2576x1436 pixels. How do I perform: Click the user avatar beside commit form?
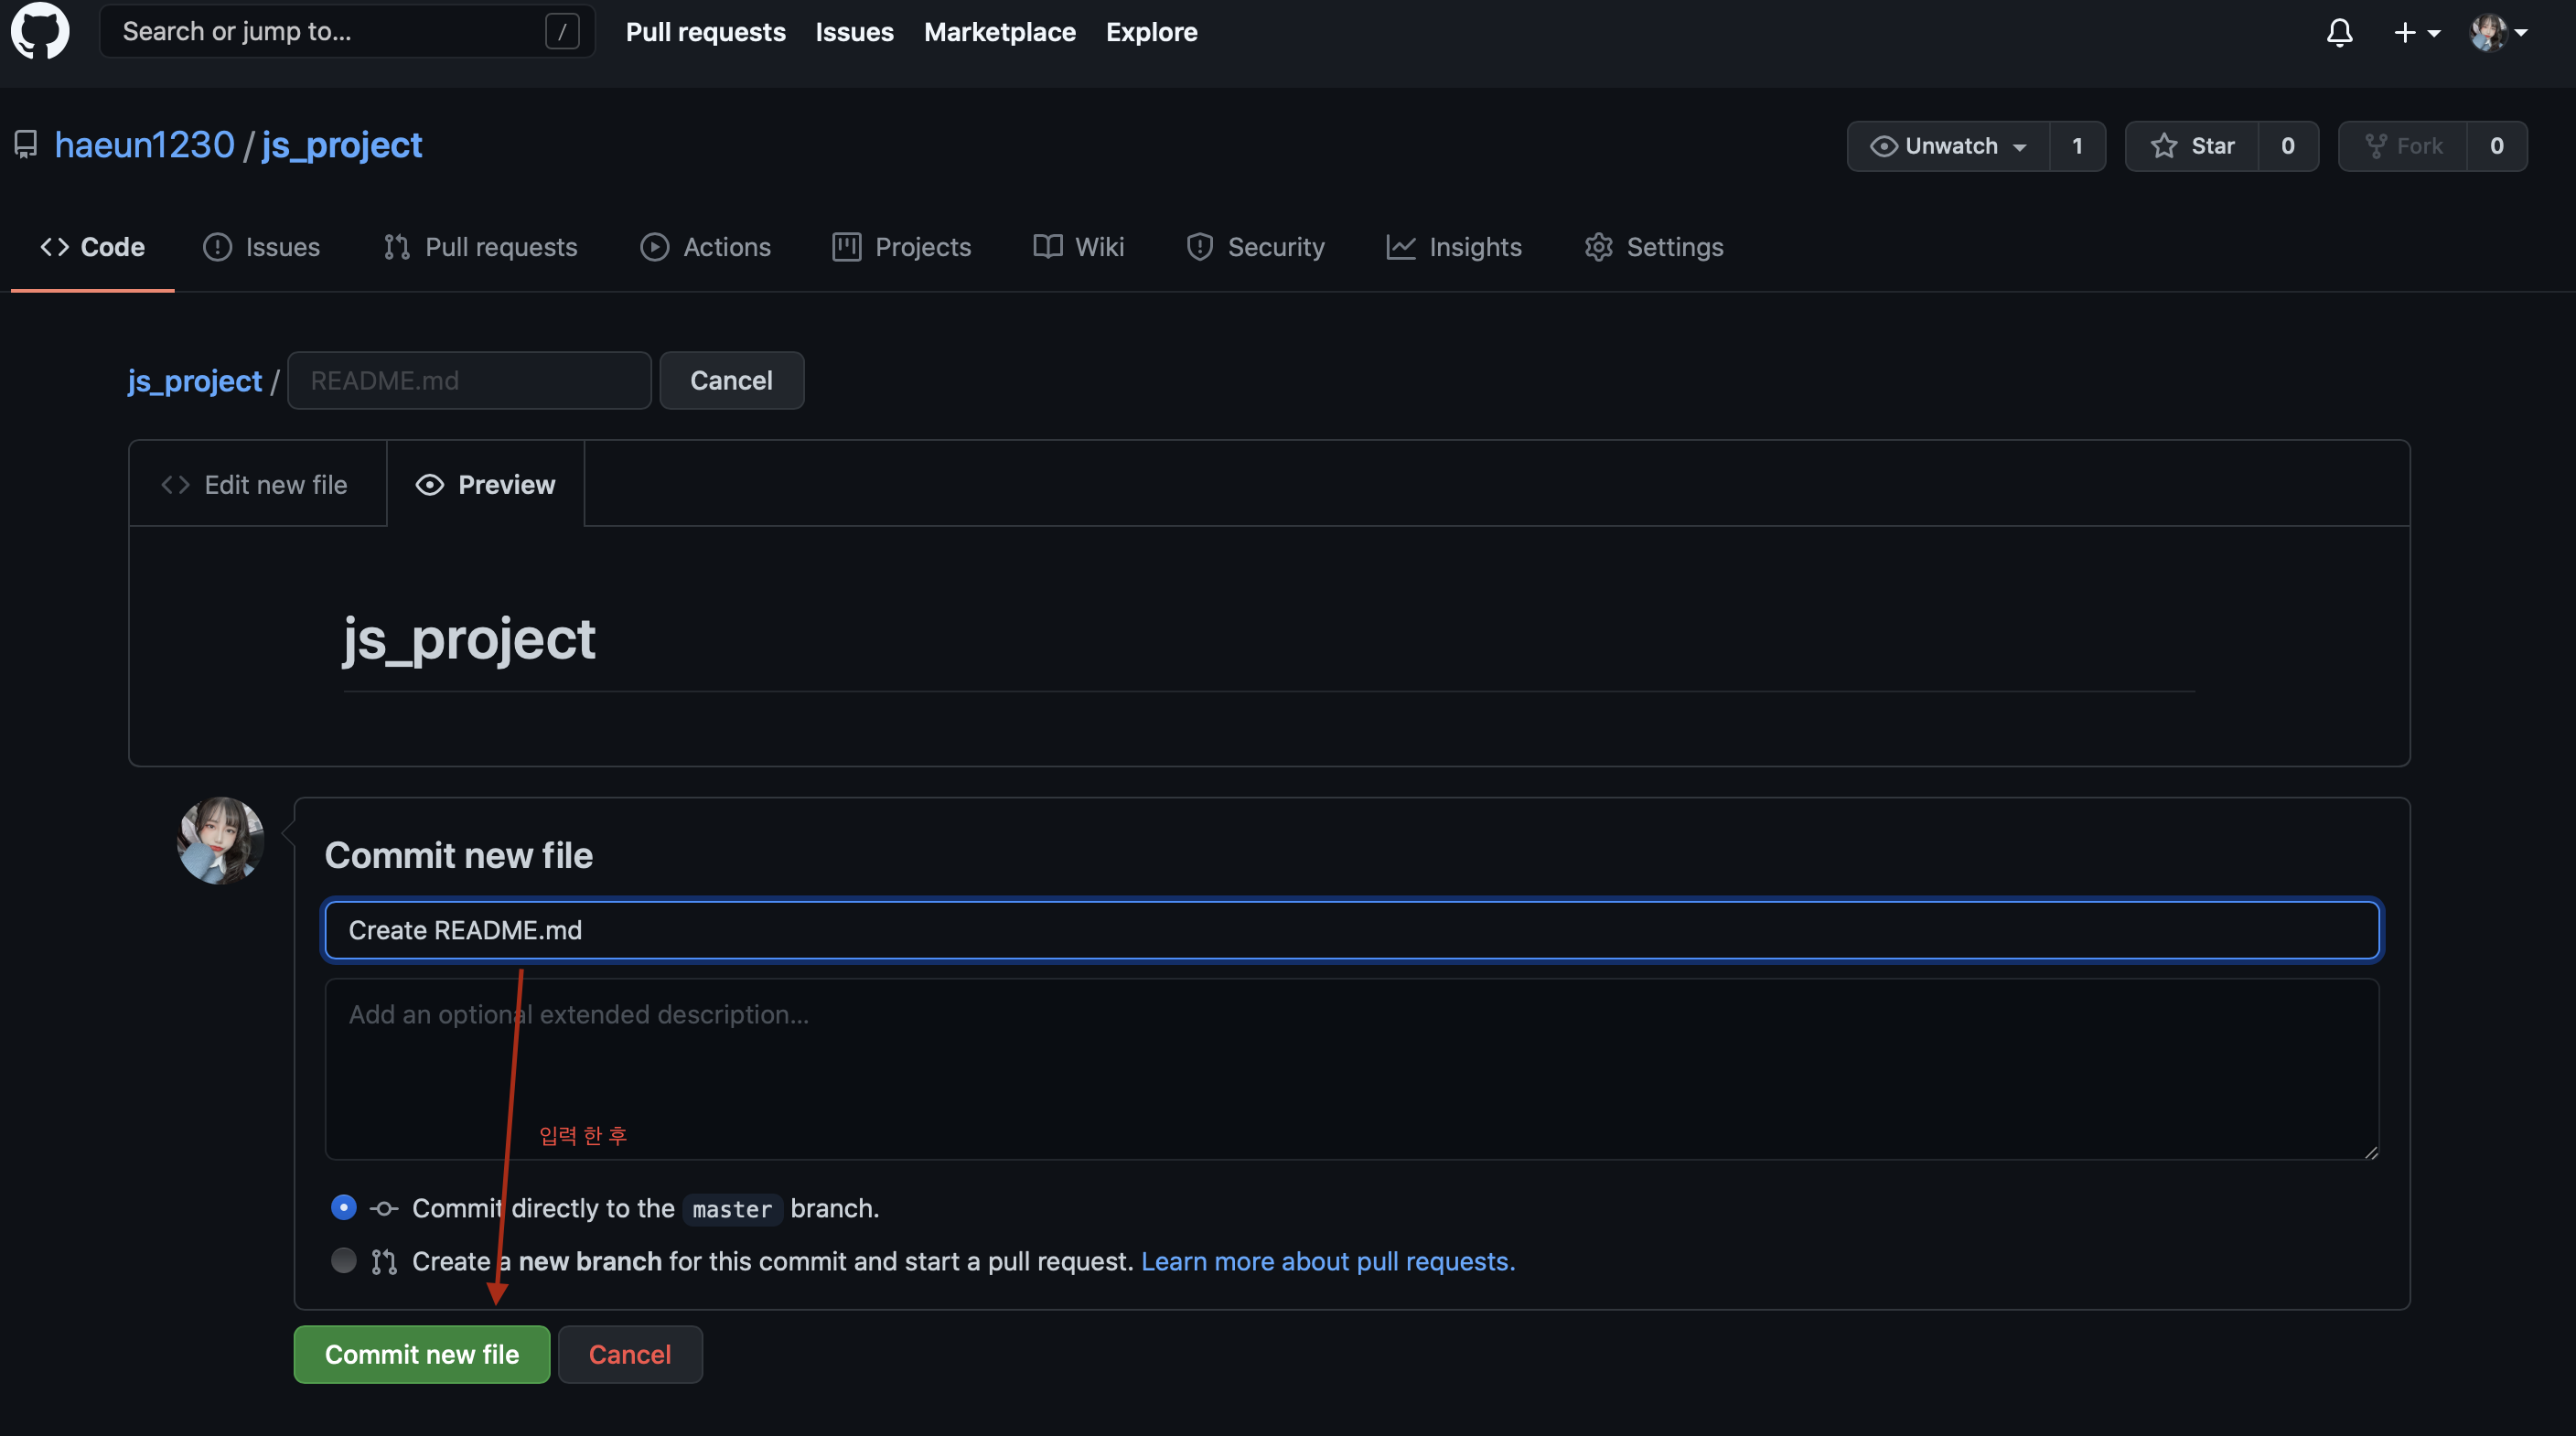click(x=220, y=840)
